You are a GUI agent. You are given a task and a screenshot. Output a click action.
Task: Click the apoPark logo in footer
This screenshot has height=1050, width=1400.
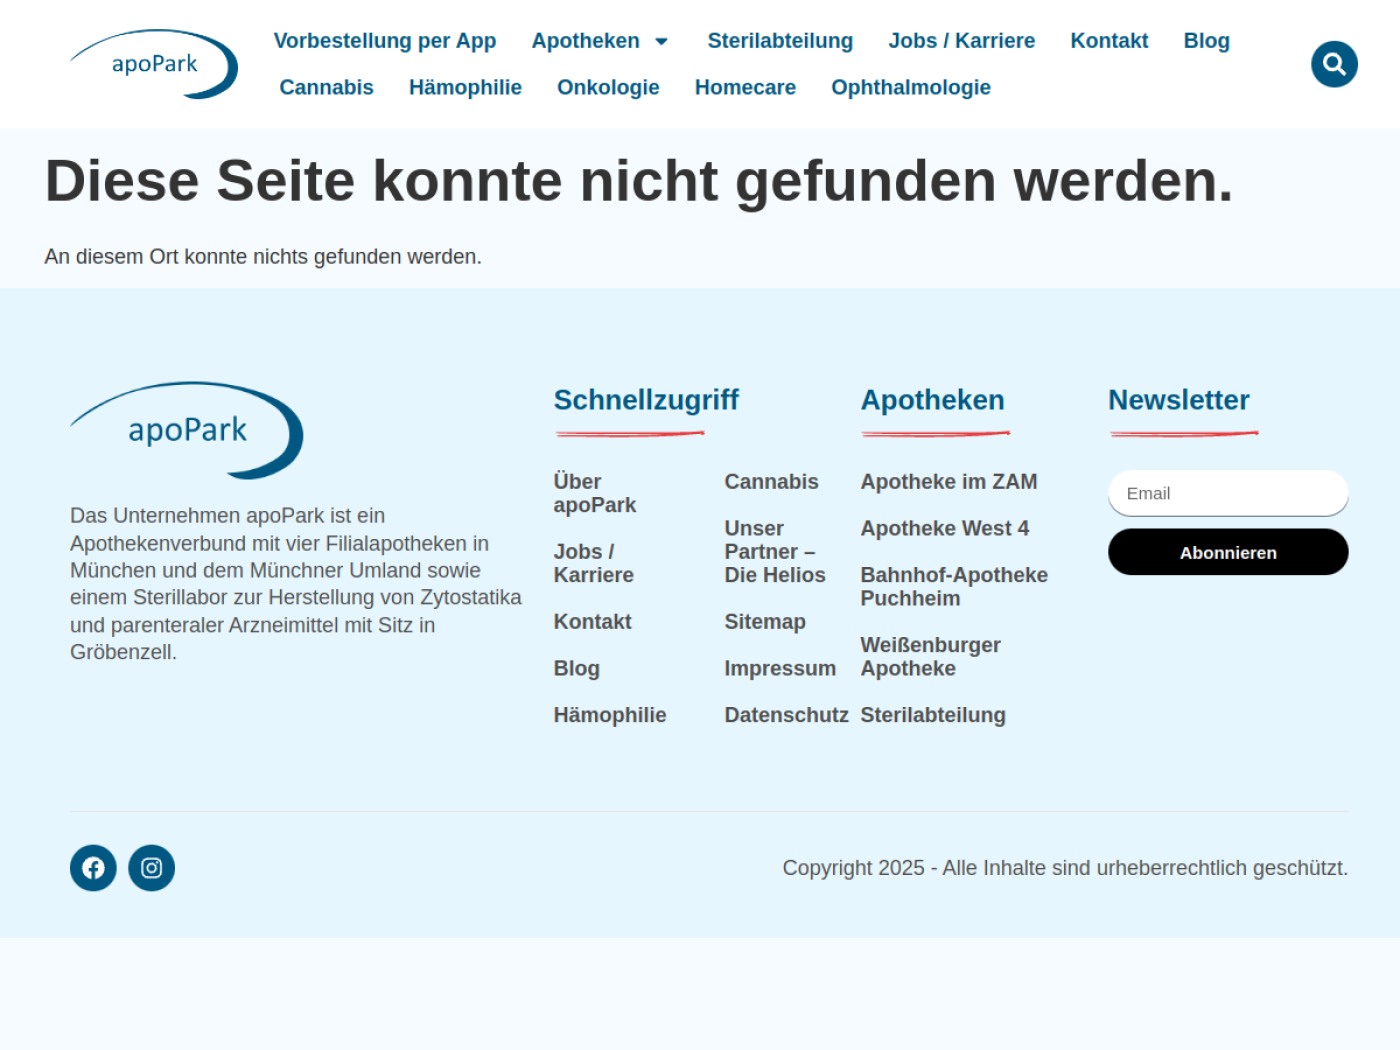coord(187,430)
